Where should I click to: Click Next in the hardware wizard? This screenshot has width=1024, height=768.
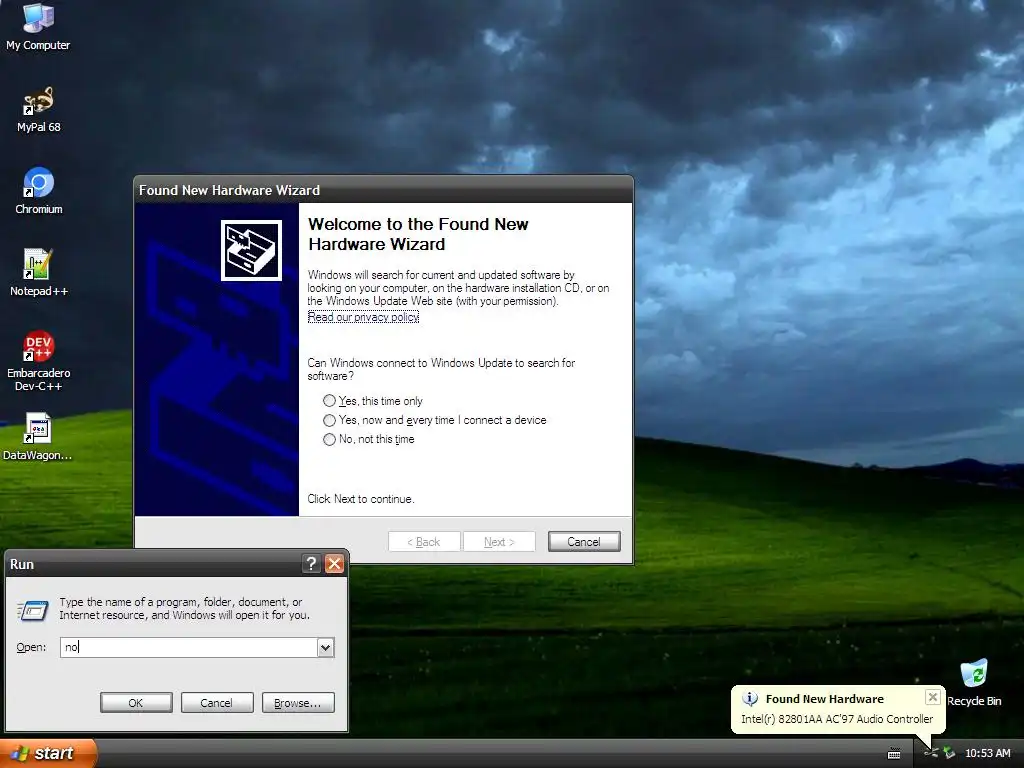pyautogui.click(x=499, y=541)
